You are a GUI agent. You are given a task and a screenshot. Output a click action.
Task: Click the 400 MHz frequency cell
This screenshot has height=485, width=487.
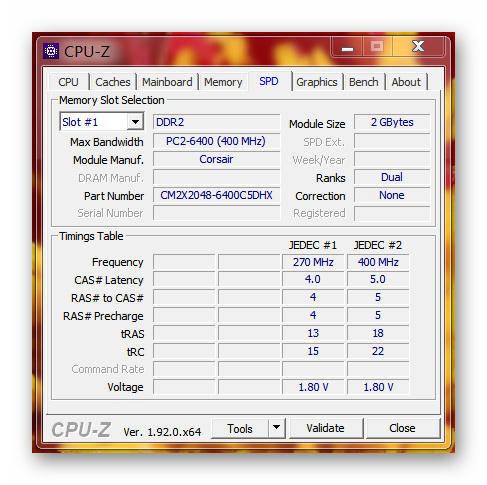[378, 262]
